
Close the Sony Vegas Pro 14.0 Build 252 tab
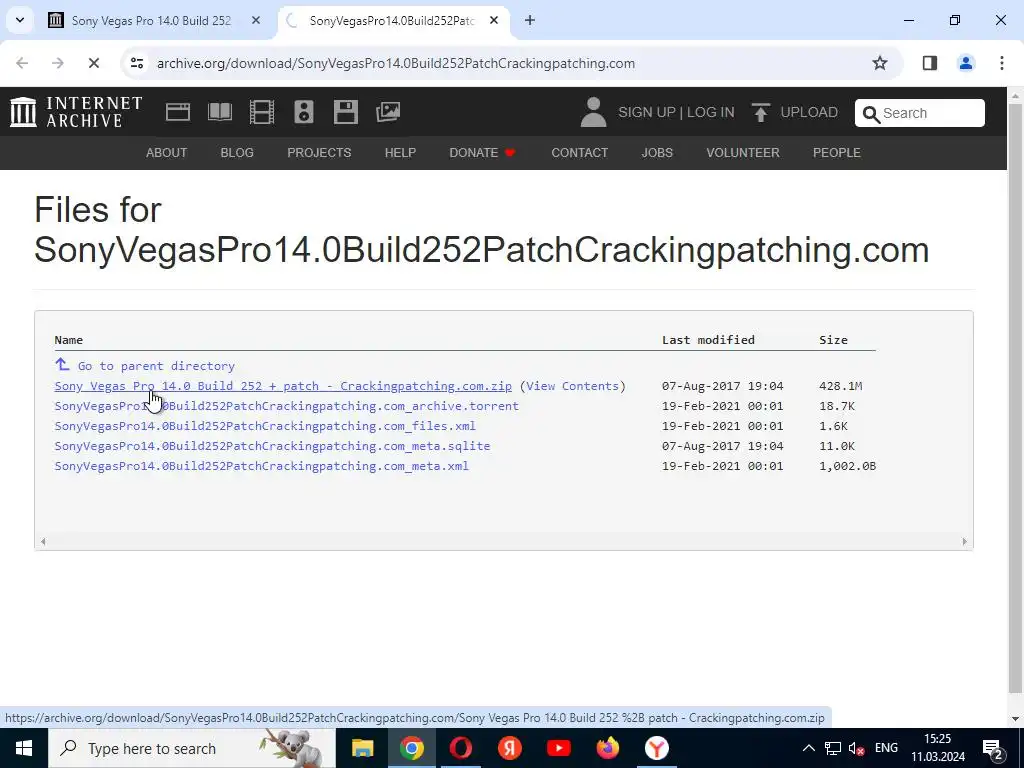click(256, 20)
